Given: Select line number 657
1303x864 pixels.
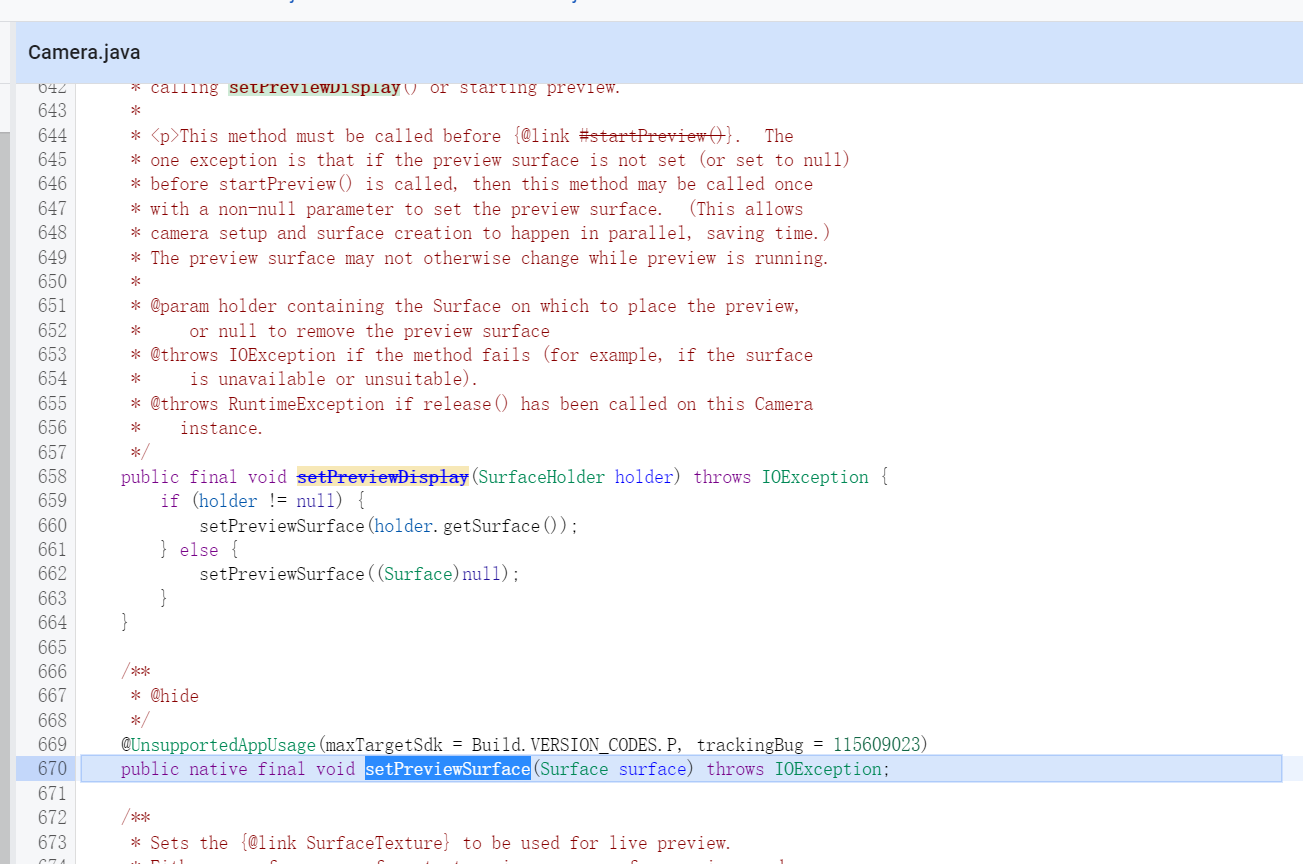Looking at the screenshot, I should [52, 453].
